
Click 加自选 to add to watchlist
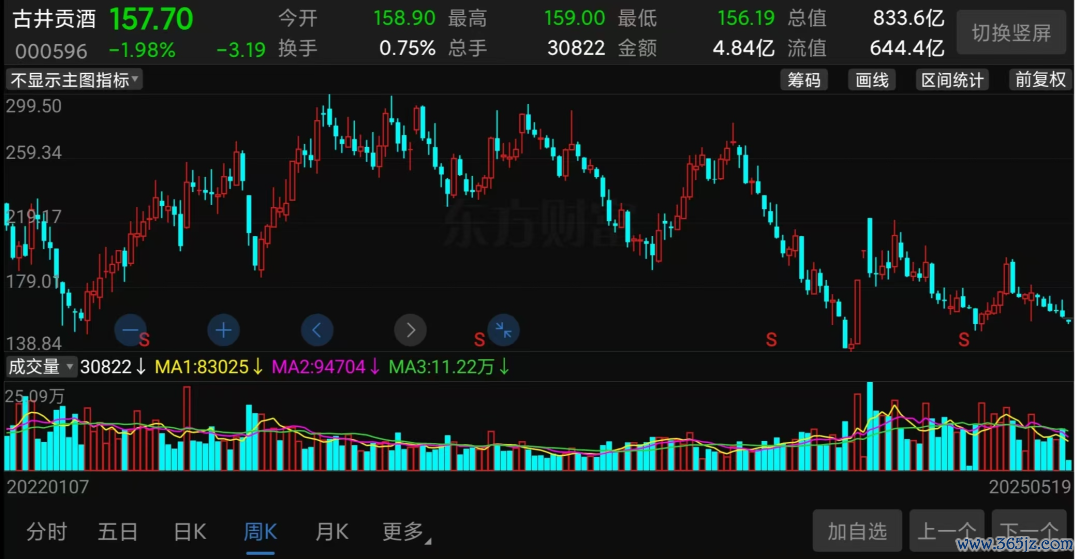(x=857, y=531)
